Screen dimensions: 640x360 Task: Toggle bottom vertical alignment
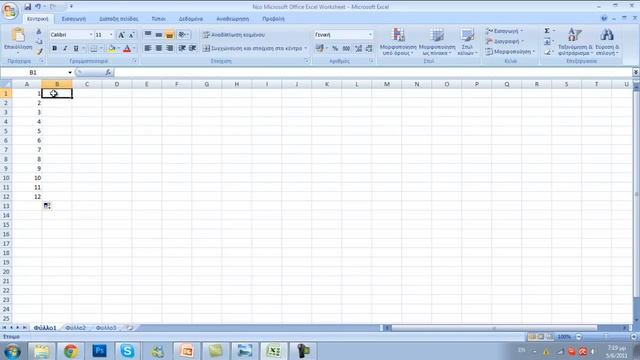(x=169, y=35)
